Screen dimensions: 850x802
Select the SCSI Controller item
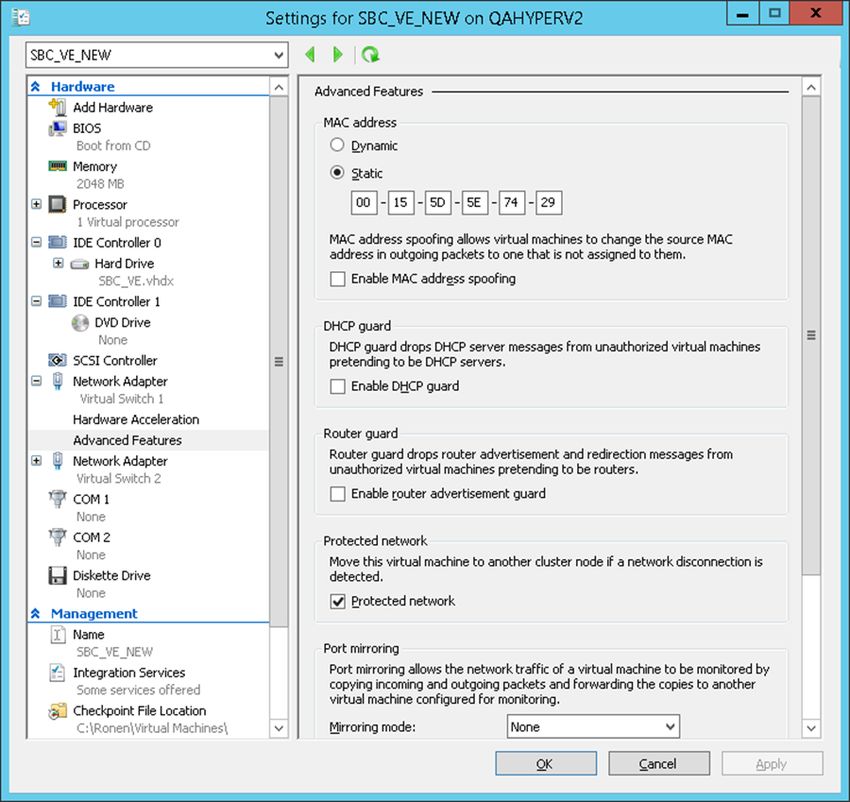click(x=115, y=361)
